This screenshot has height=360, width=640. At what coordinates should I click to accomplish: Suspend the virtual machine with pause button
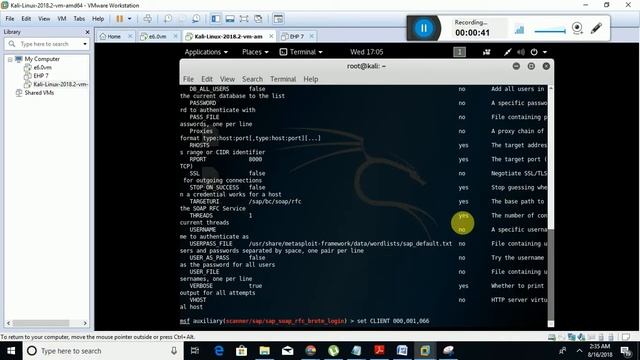[120, 19]
